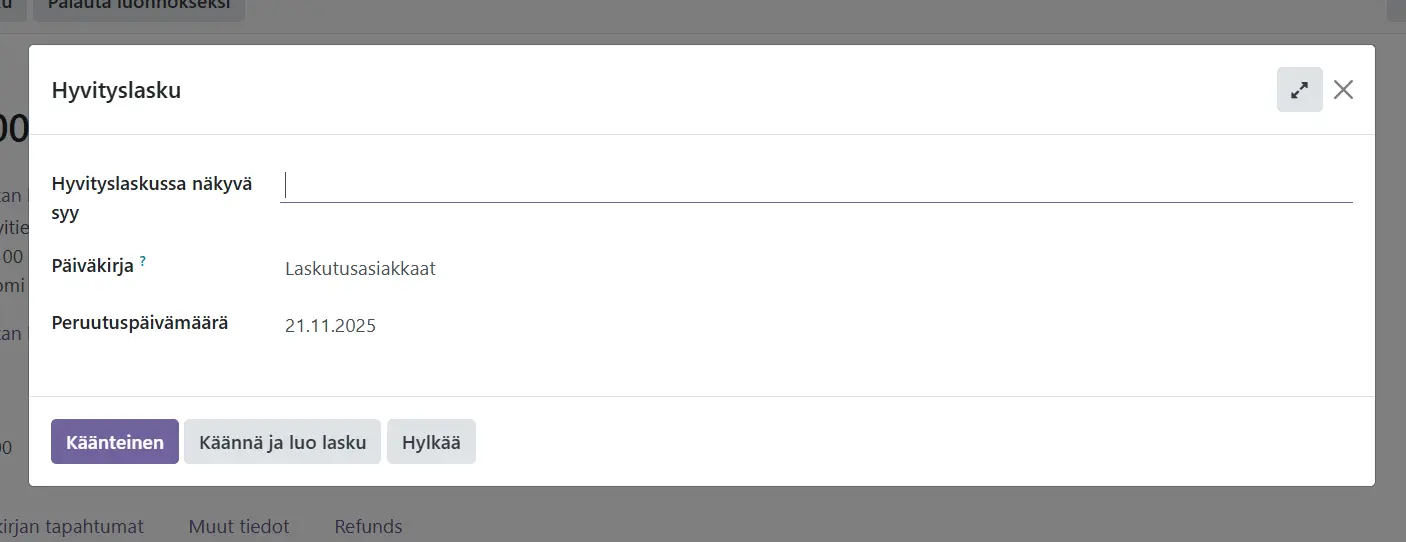Open the Laskutusasiakkaat journal dropdown
Image resolution: width=1406 pixels, height=542 pixels.
[x=360, y=269]
